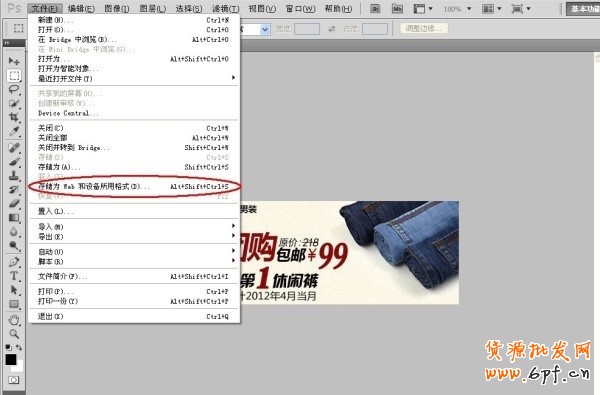Click the 调整边缘... button
Viewport: 600px width, 395px height.
tap(424, 28)
